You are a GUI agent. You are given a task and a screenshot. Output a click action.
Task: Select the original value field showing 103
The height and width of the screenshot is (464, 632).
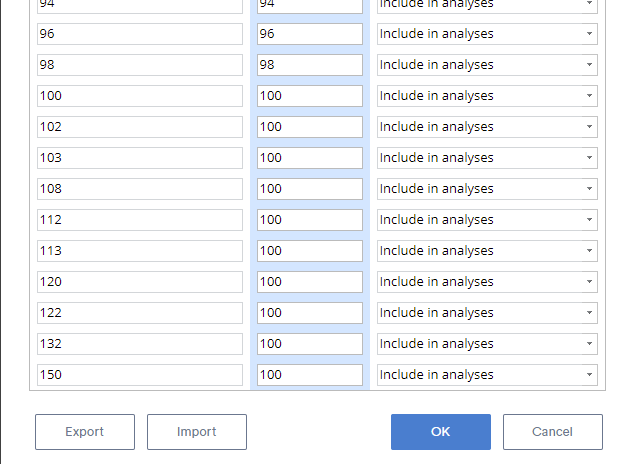coord(140,158)
